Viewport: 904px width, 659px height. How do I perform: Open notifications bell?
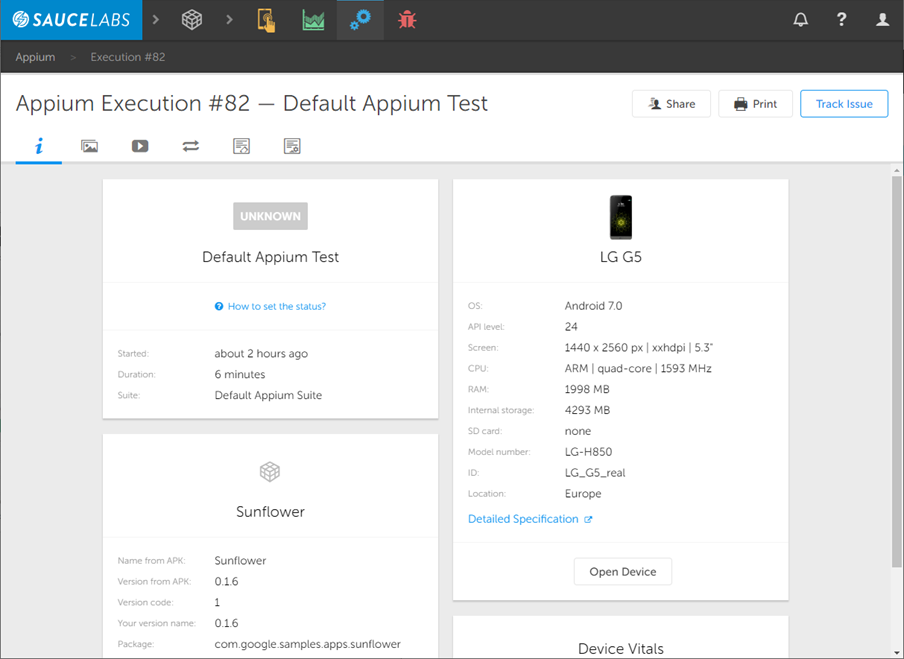tap(801, 20)
